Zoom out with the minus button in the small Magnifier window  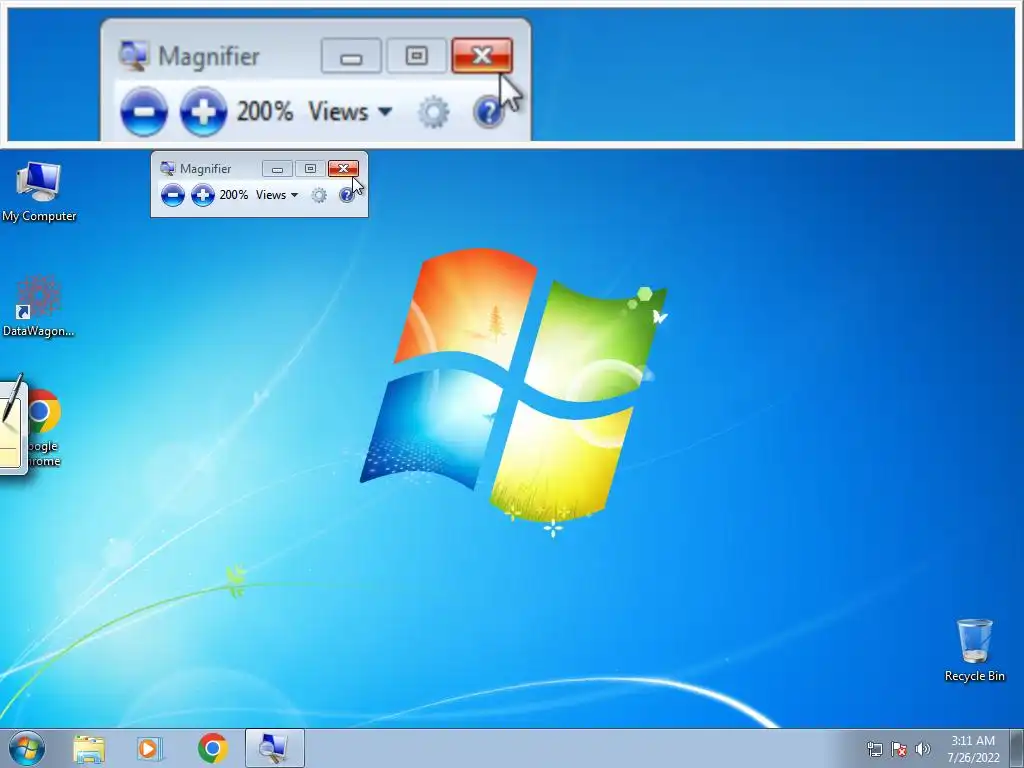pyautogui.click(x=172, y=195)
